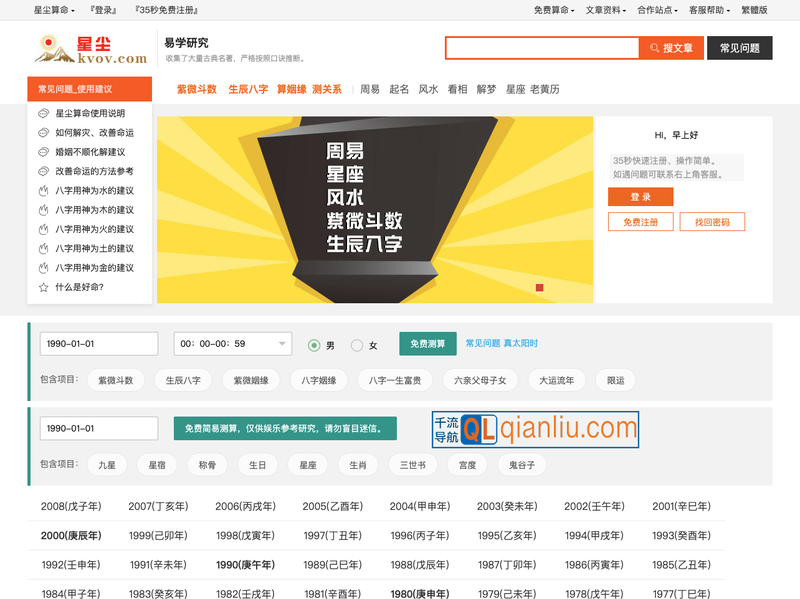
Task: Select the 女 gender radio button
Action: [x=356, y=344]
